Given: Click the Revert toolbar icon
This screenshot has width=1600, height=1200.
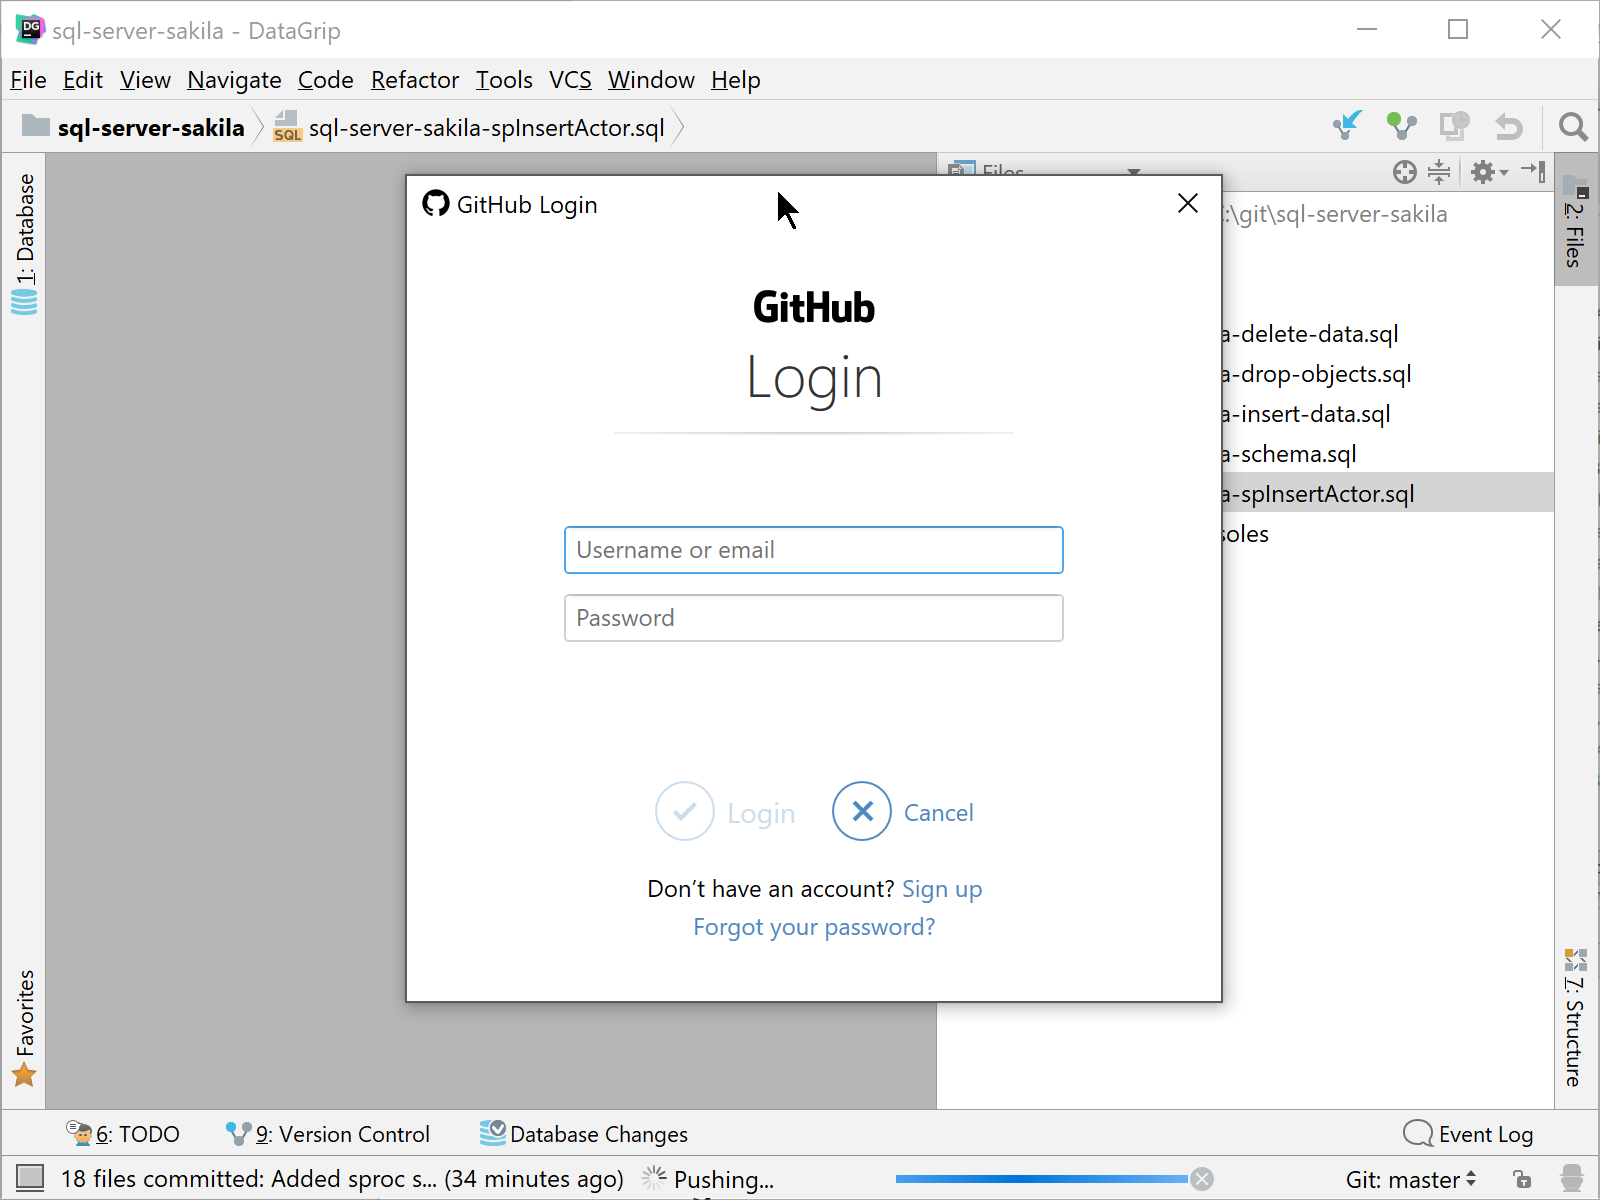Looking at the screenshot, I should (x=1508, y=126).
